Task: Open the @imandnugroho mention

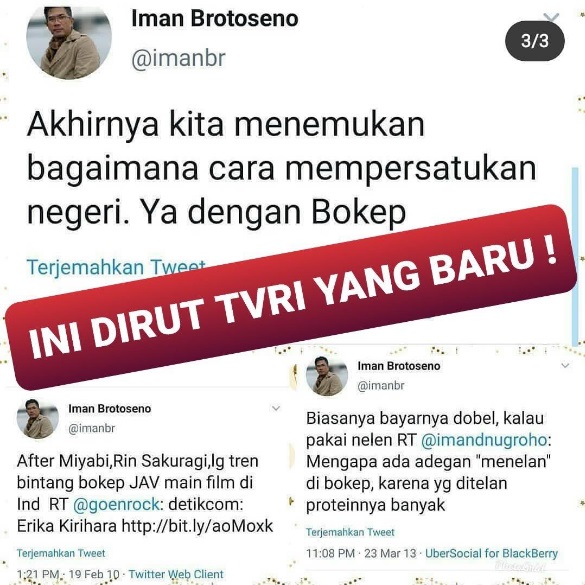Action: click(484, 440)
